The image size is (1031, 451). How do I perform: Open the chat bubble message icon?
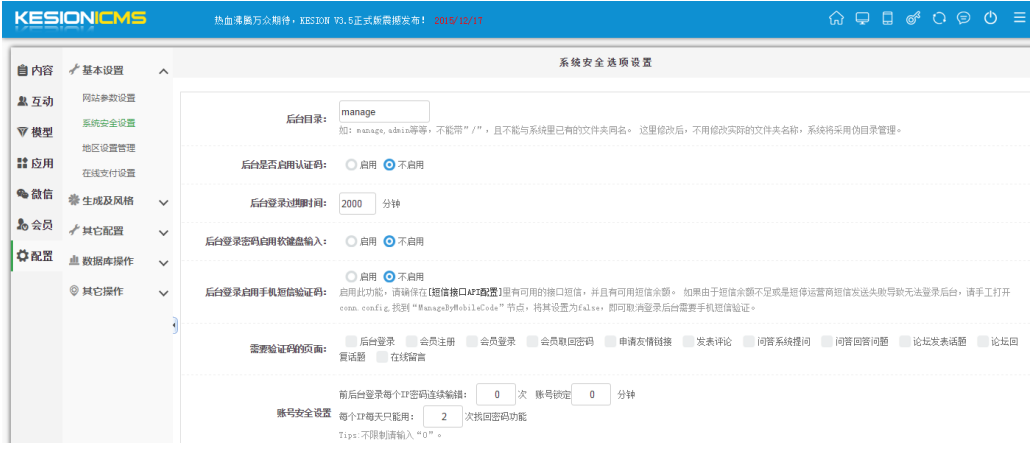point(964,19)
